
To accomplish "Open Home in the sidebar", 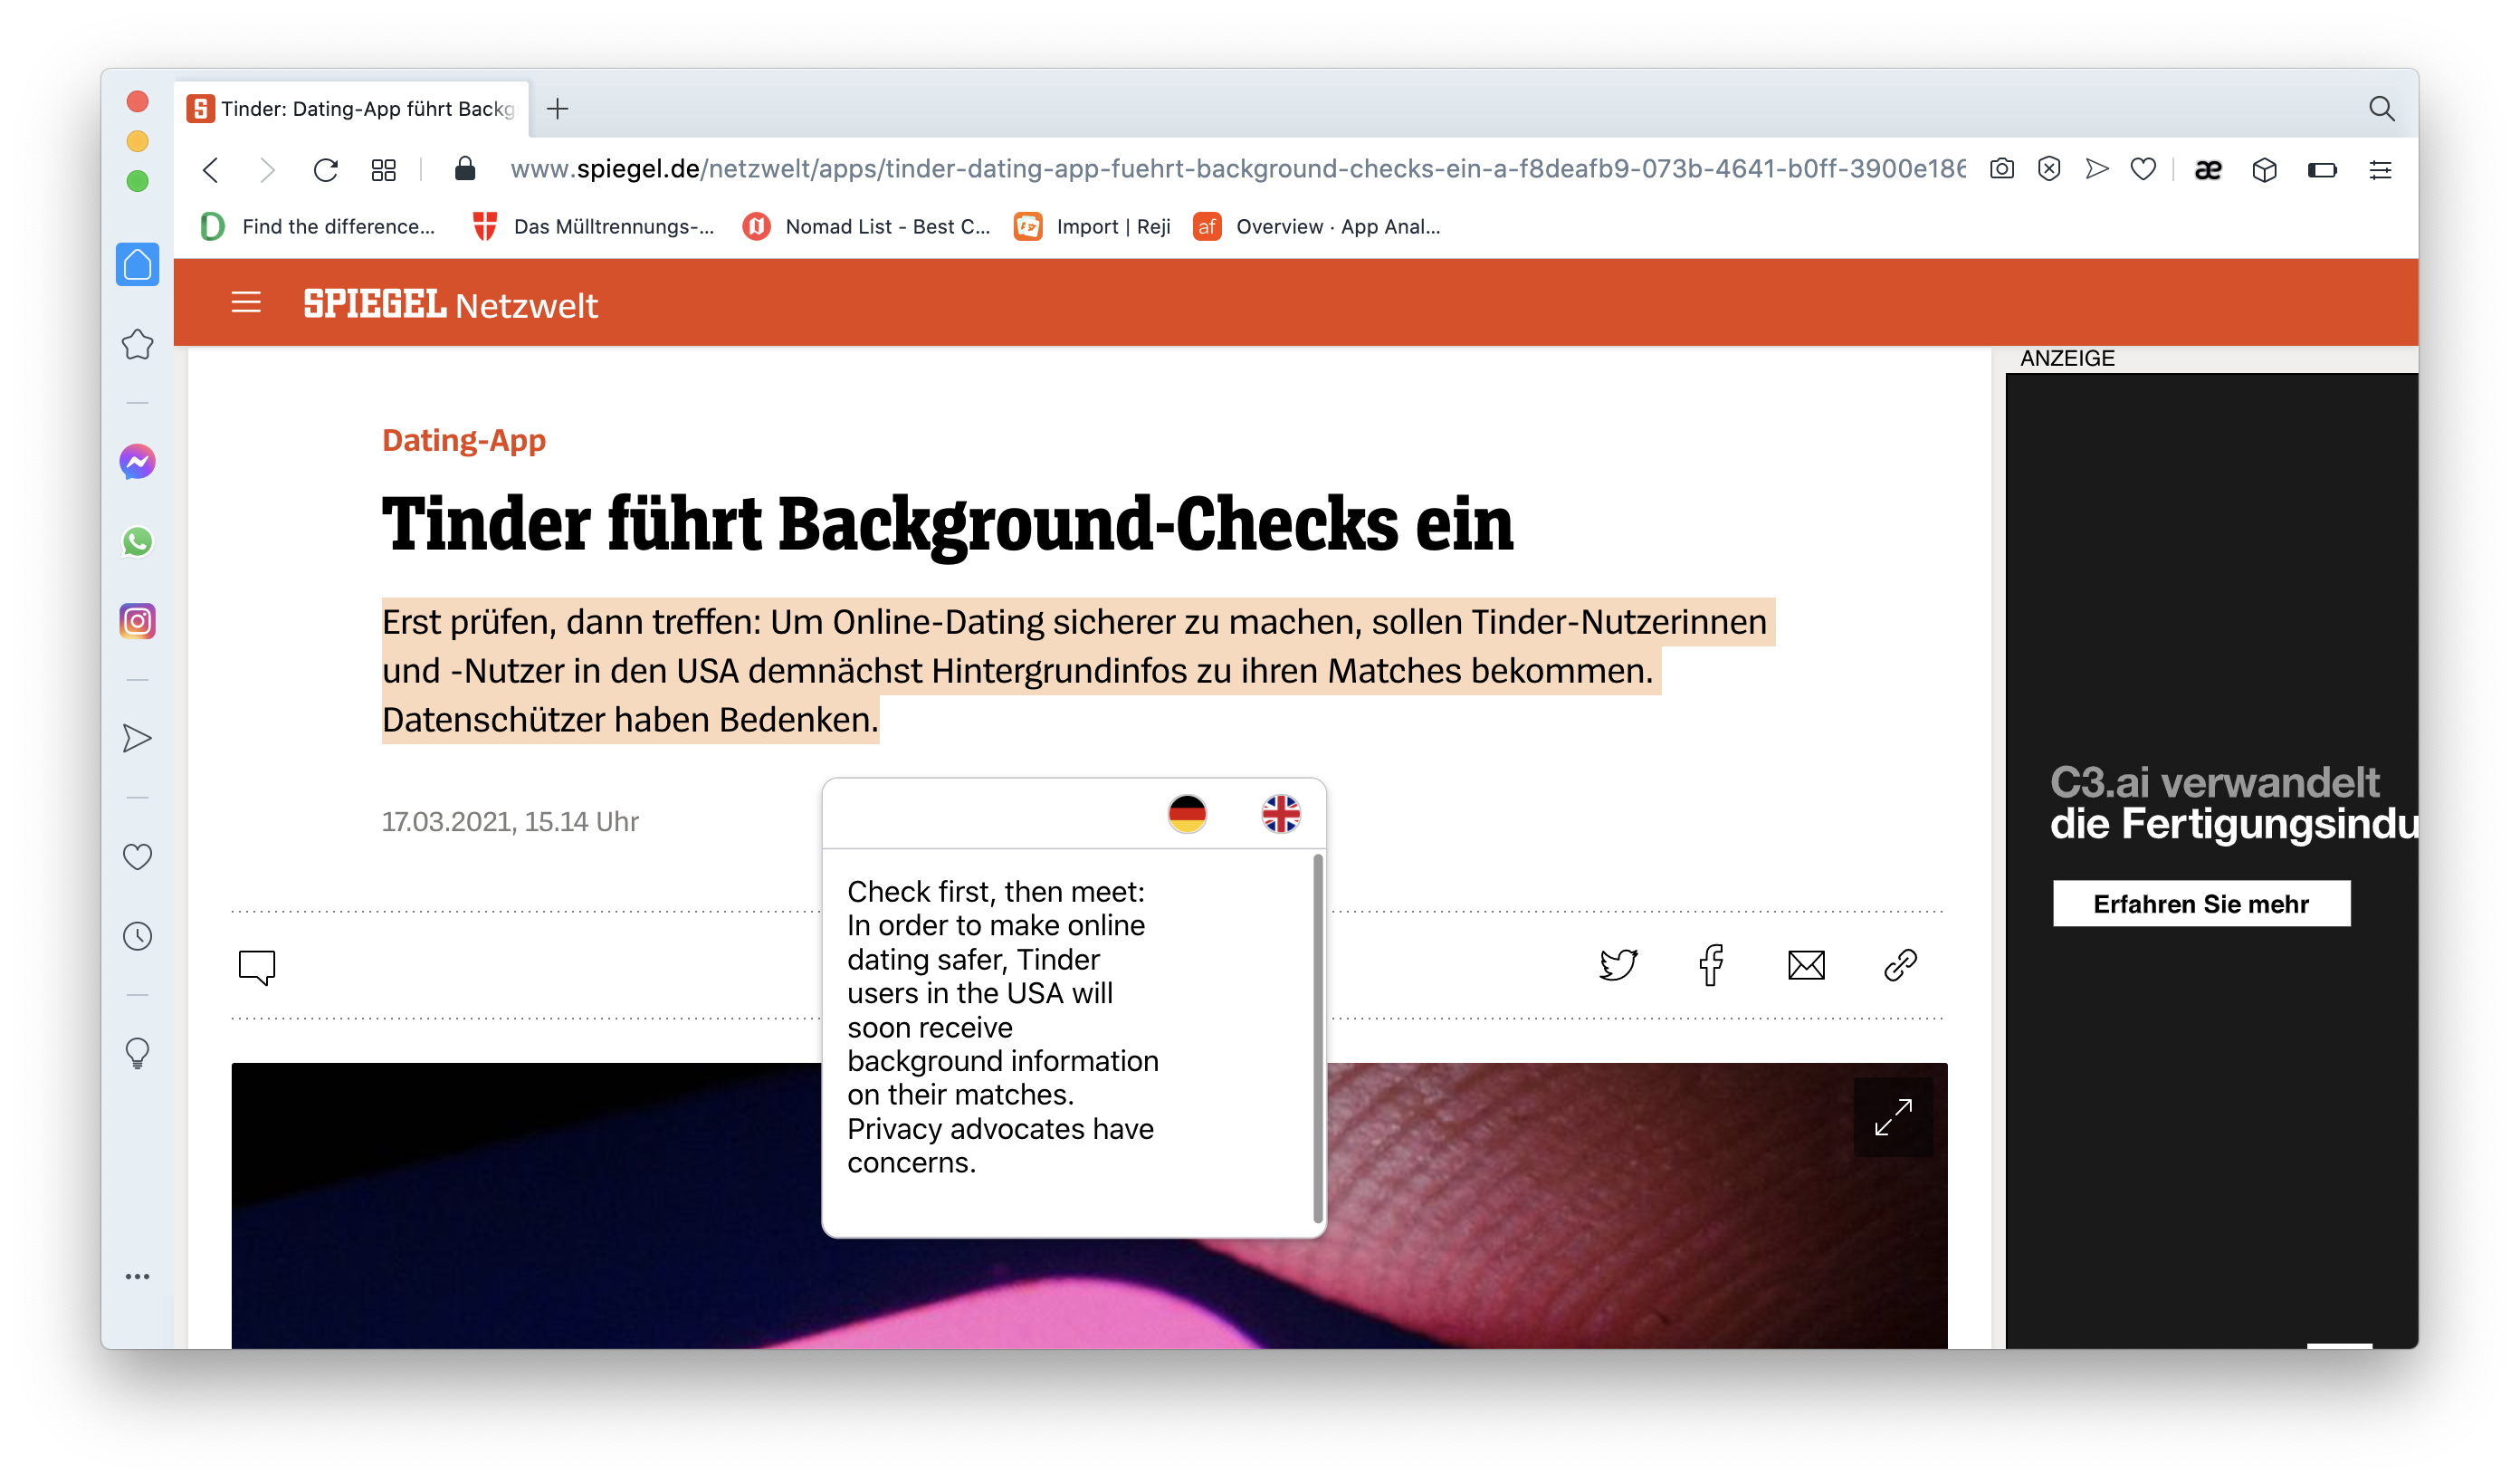I will [138, 264].
